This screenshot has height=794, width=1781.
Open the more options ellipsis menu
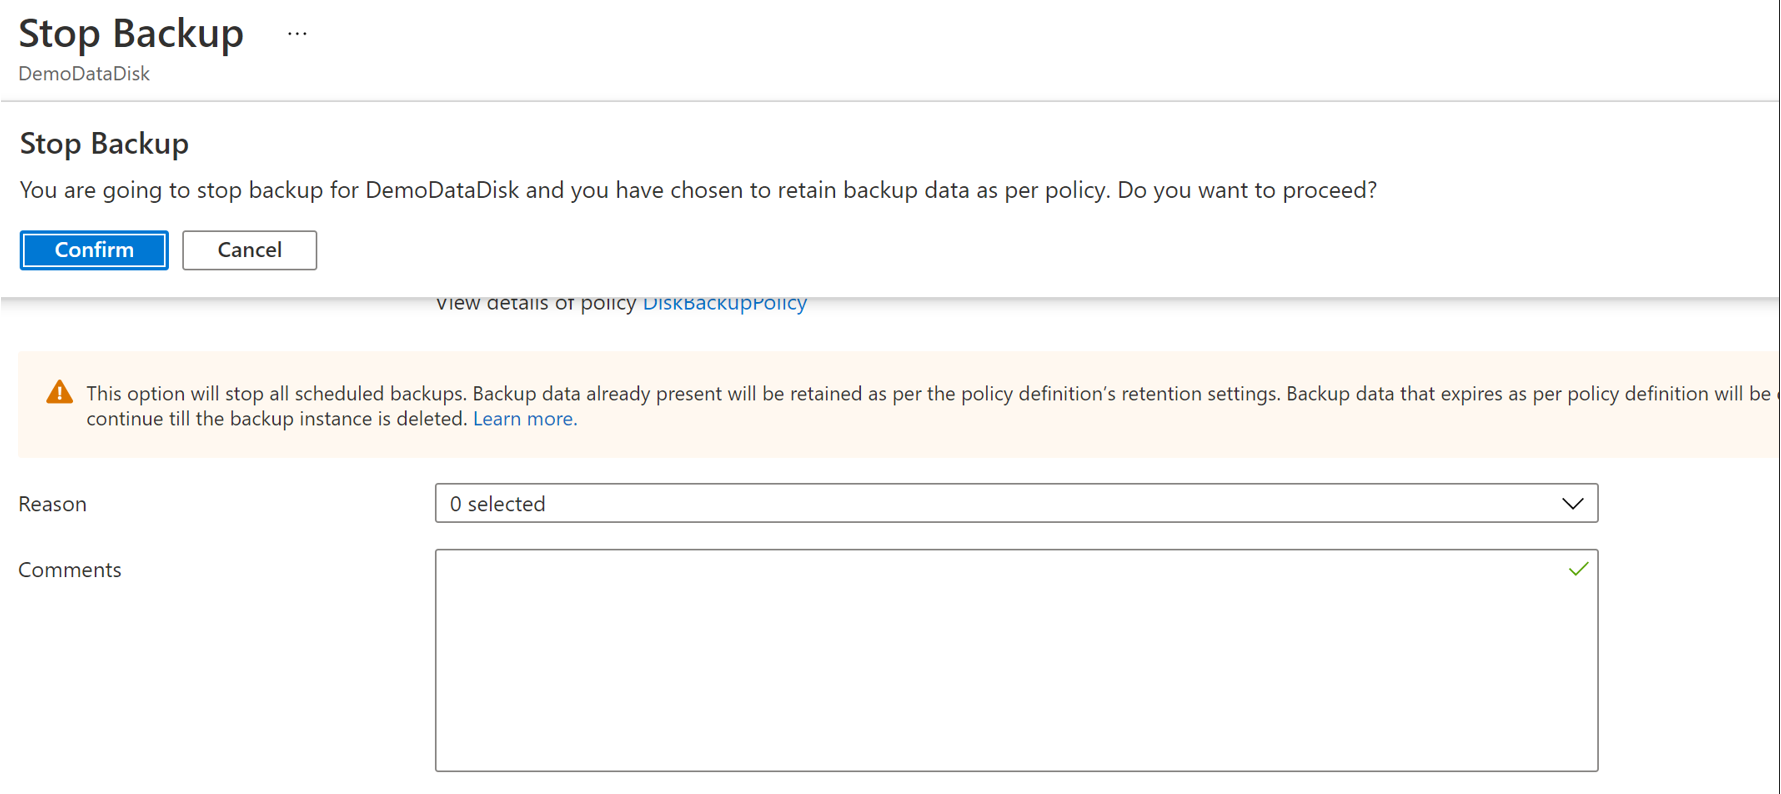(297, 34)
